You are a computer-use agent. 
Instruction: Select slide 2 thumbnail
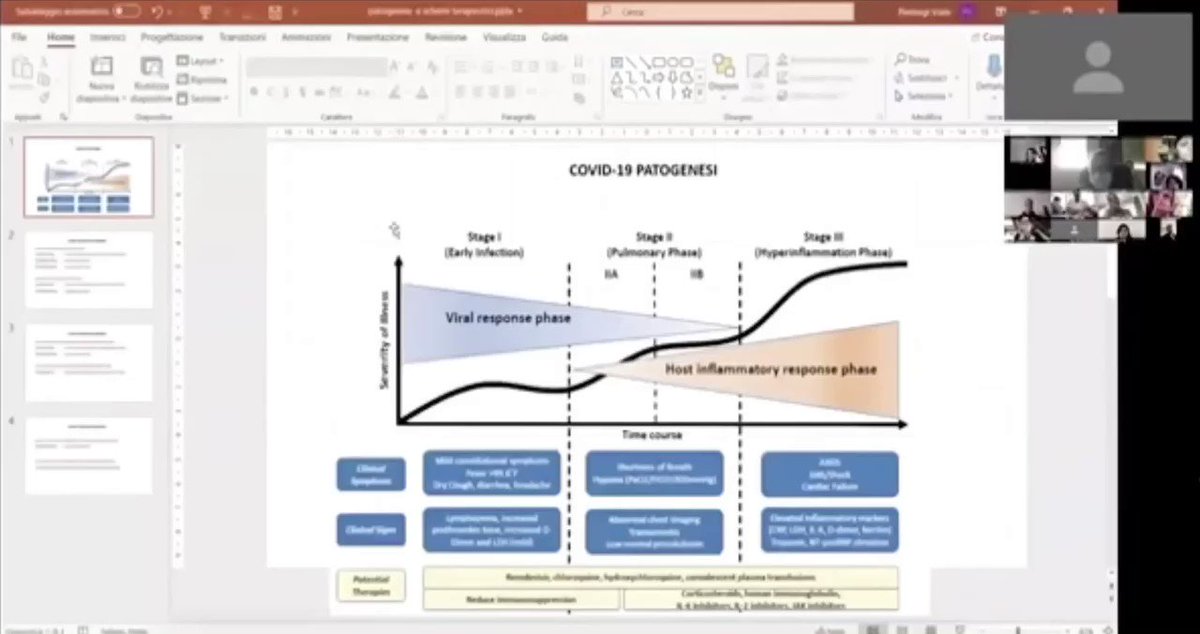pos(89,270)
